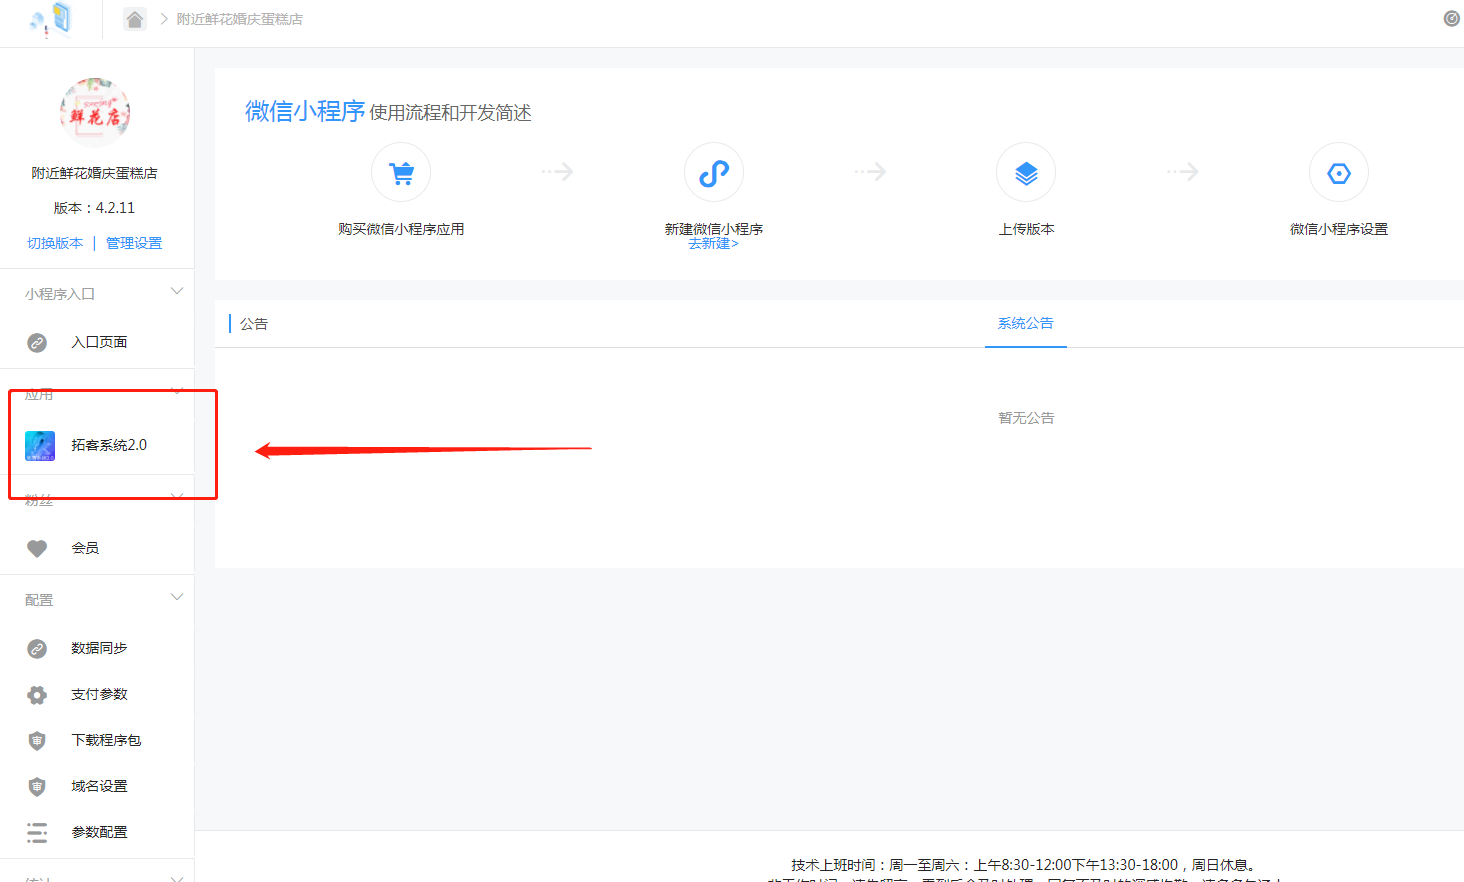Click the 微信小程序 heading text
Image resolution: width=1464 pixels, height=882 pixels.
pyautogui.click(x=305, y=111)
